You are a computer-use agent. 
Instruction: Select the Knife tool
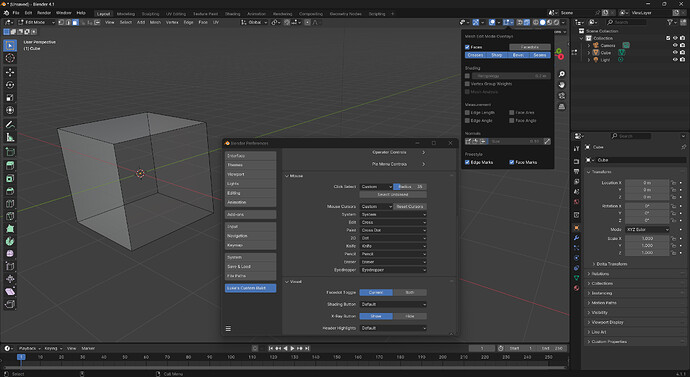click(x=10, y=216)
